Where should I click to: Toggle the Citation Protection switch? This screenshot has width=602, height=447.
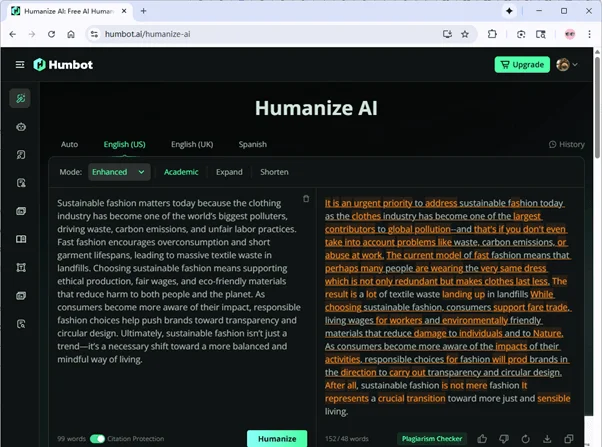[x=98, y=438]
